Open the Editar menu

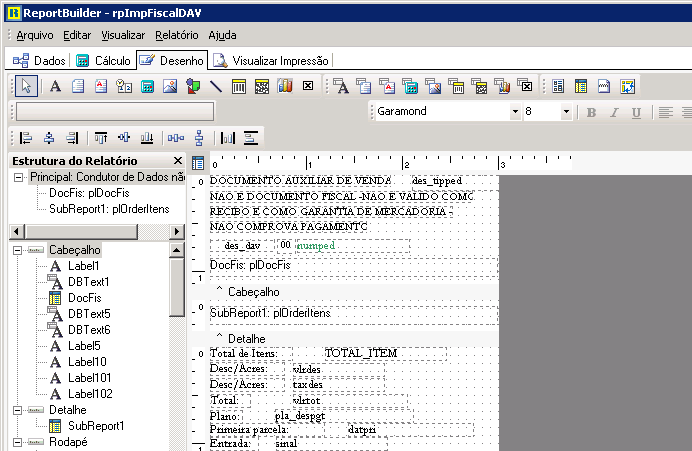(77, 35)
